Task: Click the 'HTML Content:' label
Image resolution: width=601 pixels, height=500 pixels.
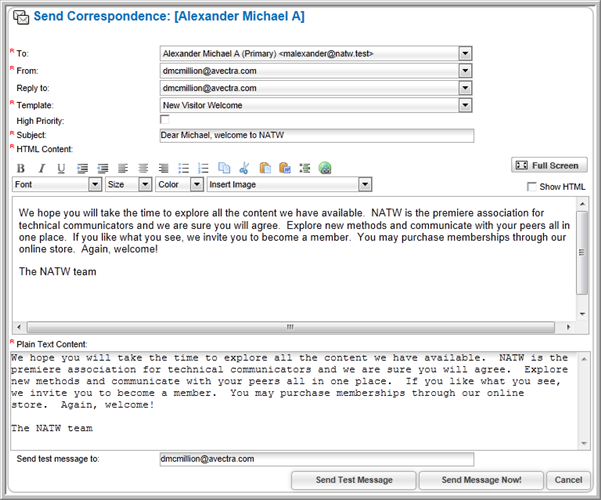Action: point(44,149)
